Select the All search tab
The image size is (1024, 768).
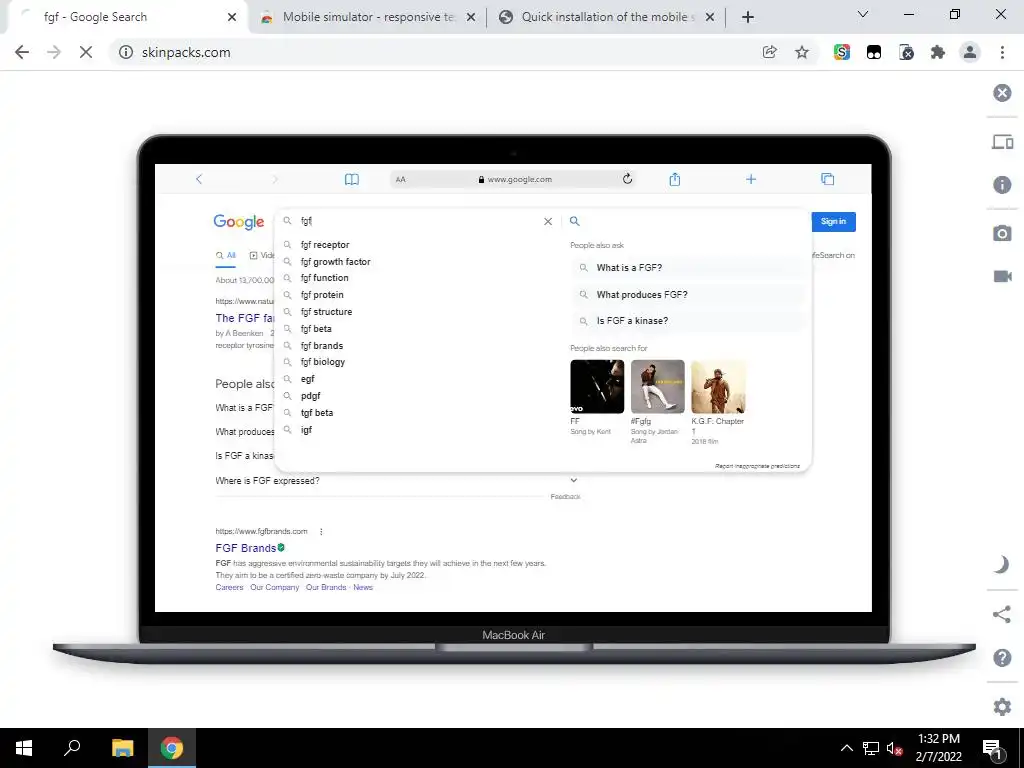226,255
